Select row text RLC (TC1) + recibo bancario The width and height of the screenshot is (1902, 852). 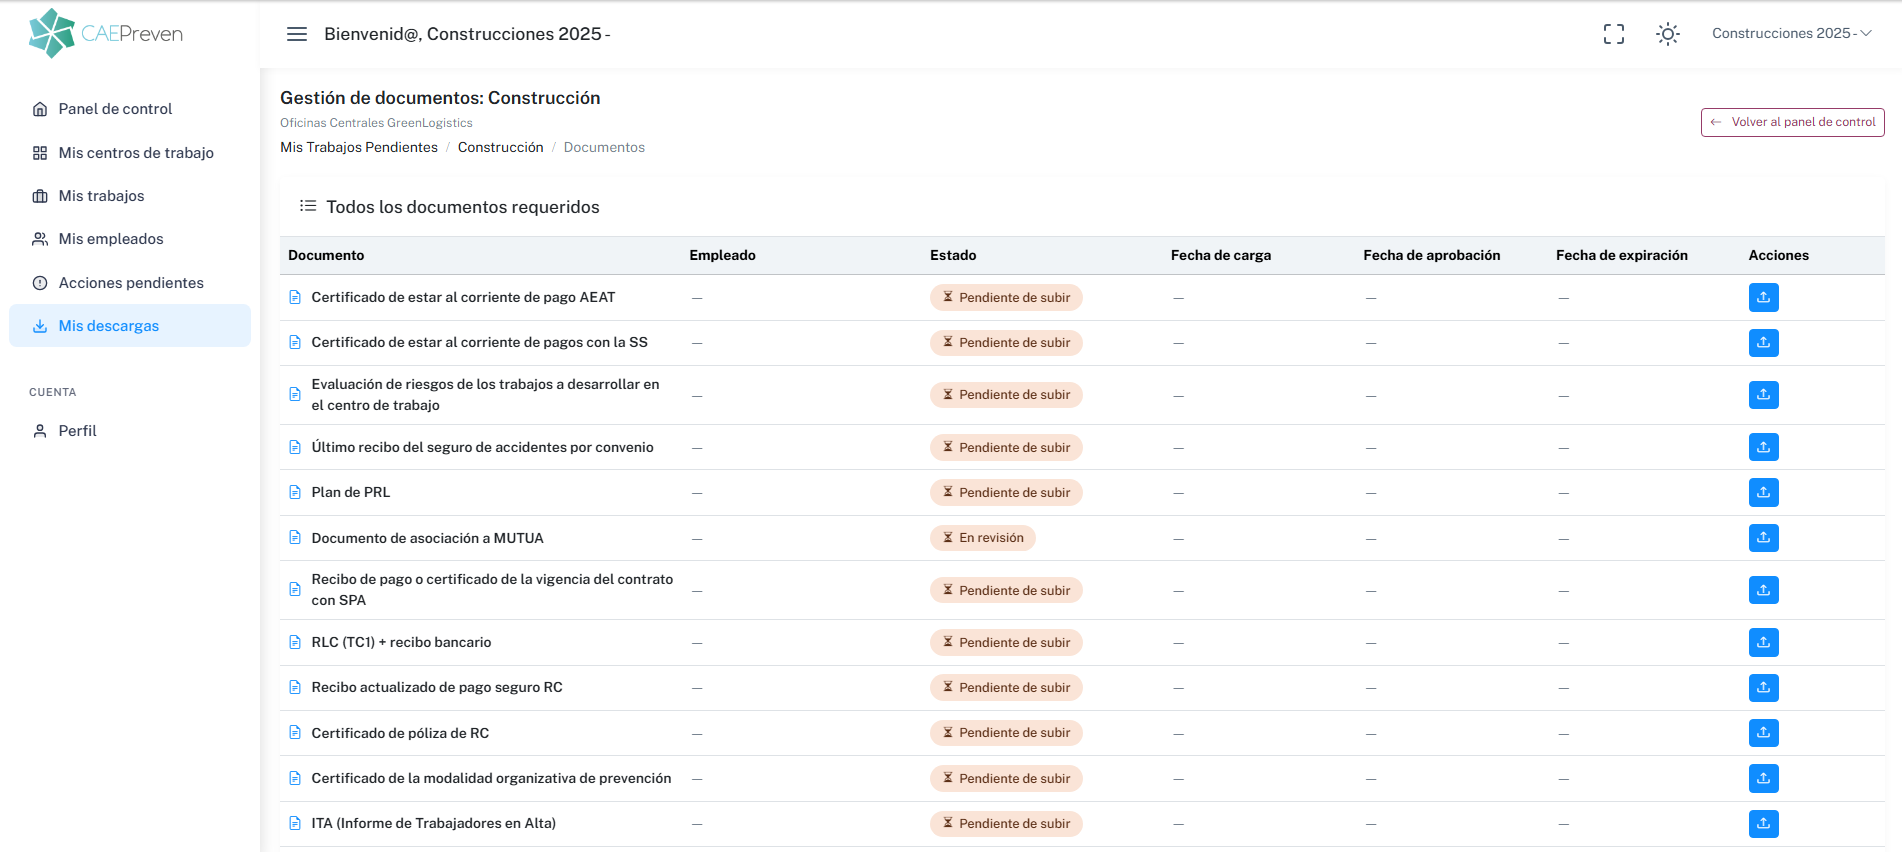[401, 642]
